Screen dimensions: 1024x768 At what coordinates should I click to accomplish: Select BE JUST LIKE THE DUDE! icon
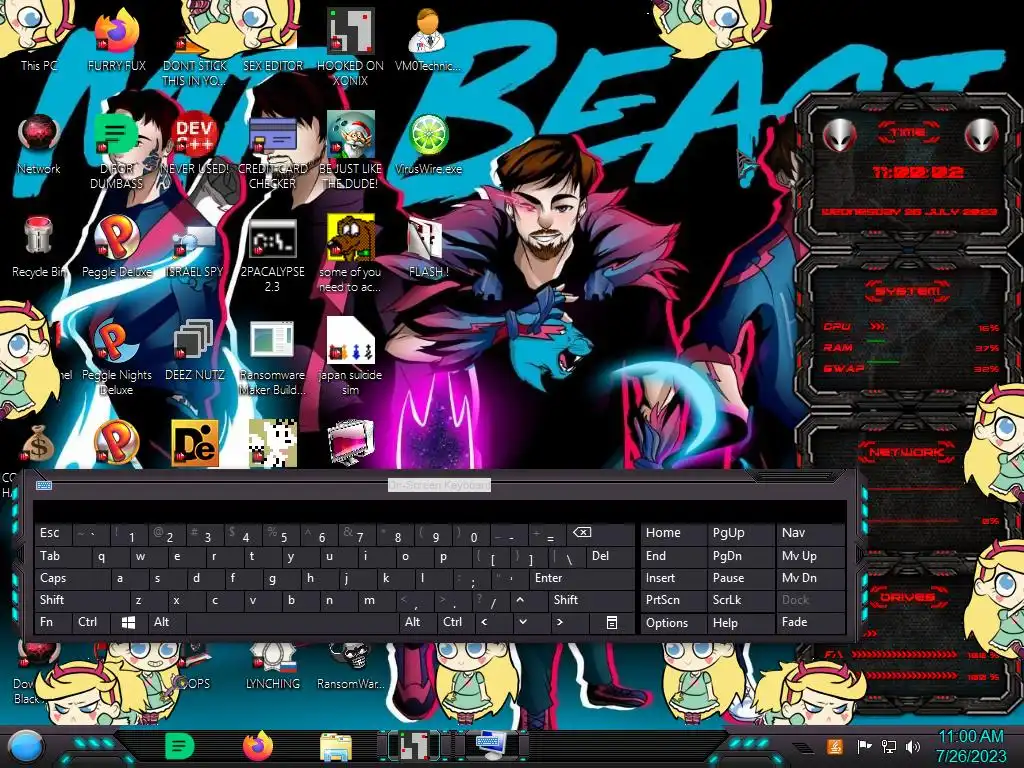(350, 150)
